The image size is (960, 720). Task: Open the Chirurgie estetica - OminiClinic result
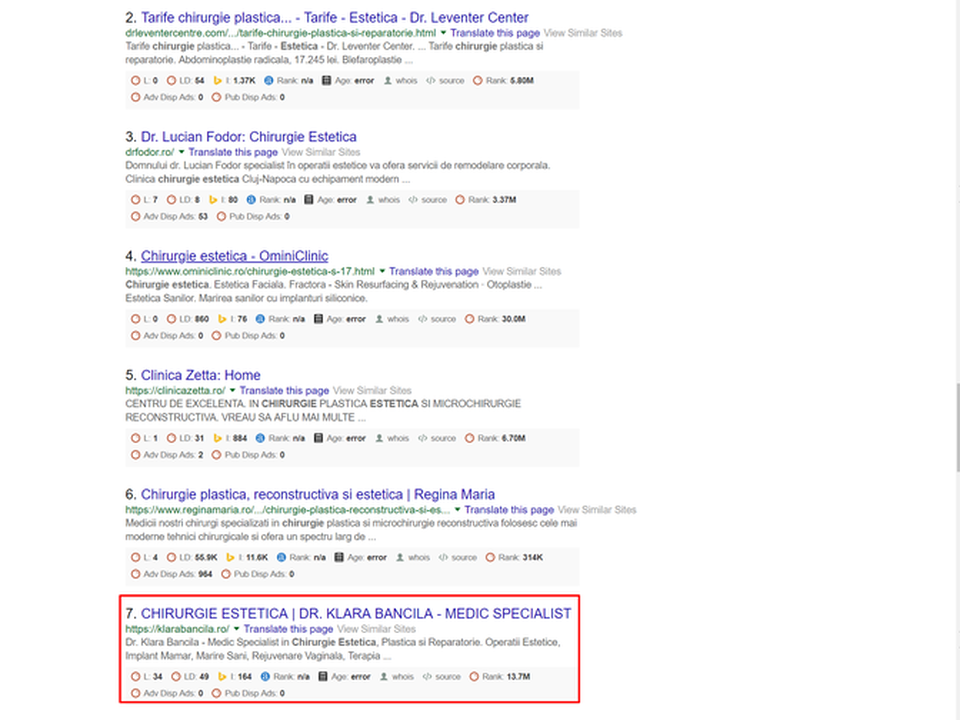point(234,256)
